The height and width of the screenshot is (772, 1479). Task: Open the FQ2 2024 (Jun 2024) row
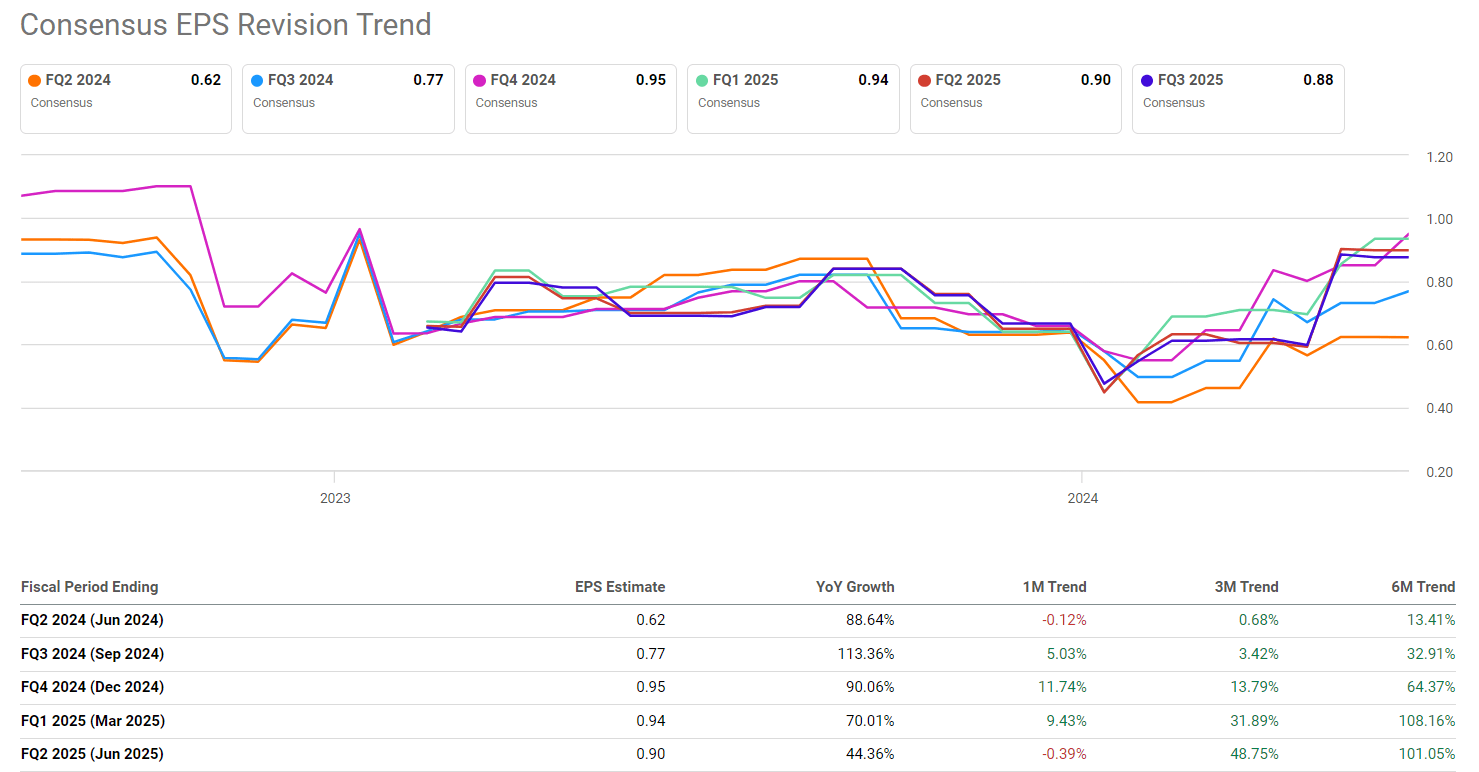pos(92,620)
